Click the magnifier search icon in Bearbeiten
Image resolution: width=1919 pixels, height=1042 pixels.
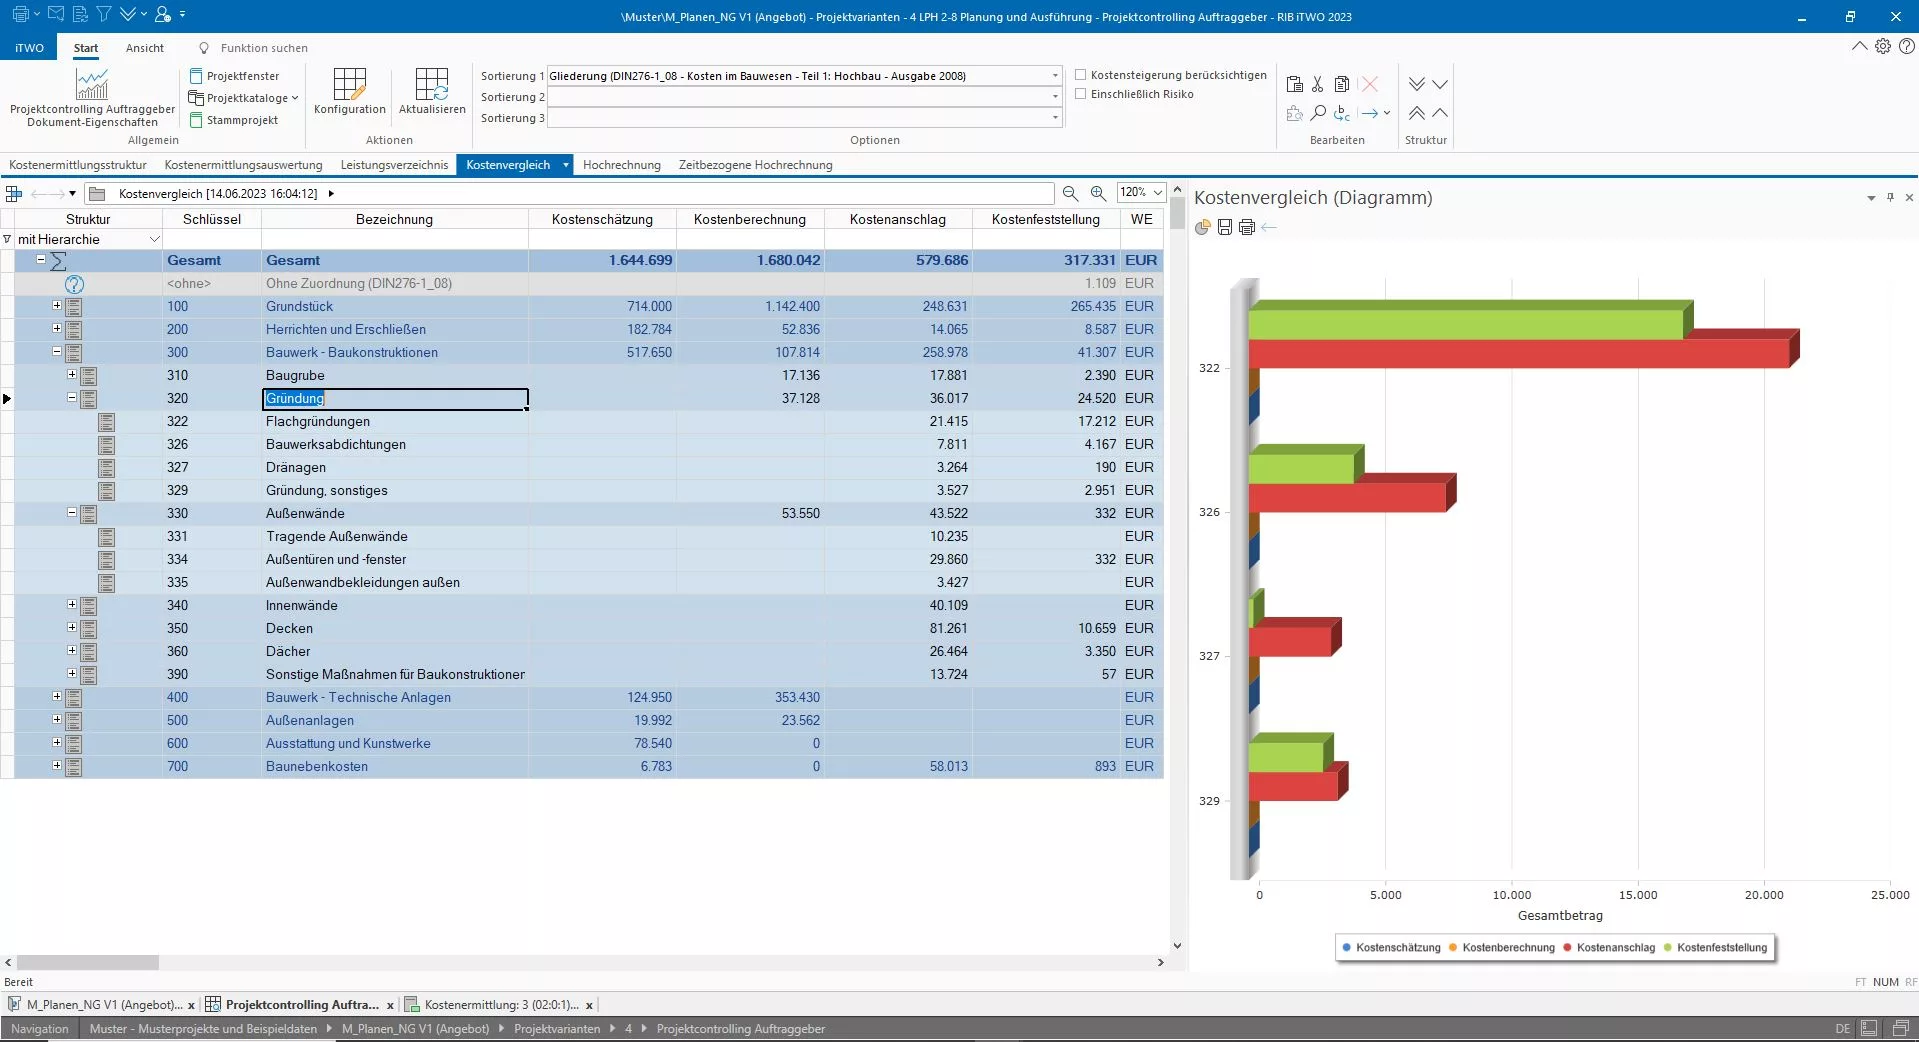(x=1318, y=113)
